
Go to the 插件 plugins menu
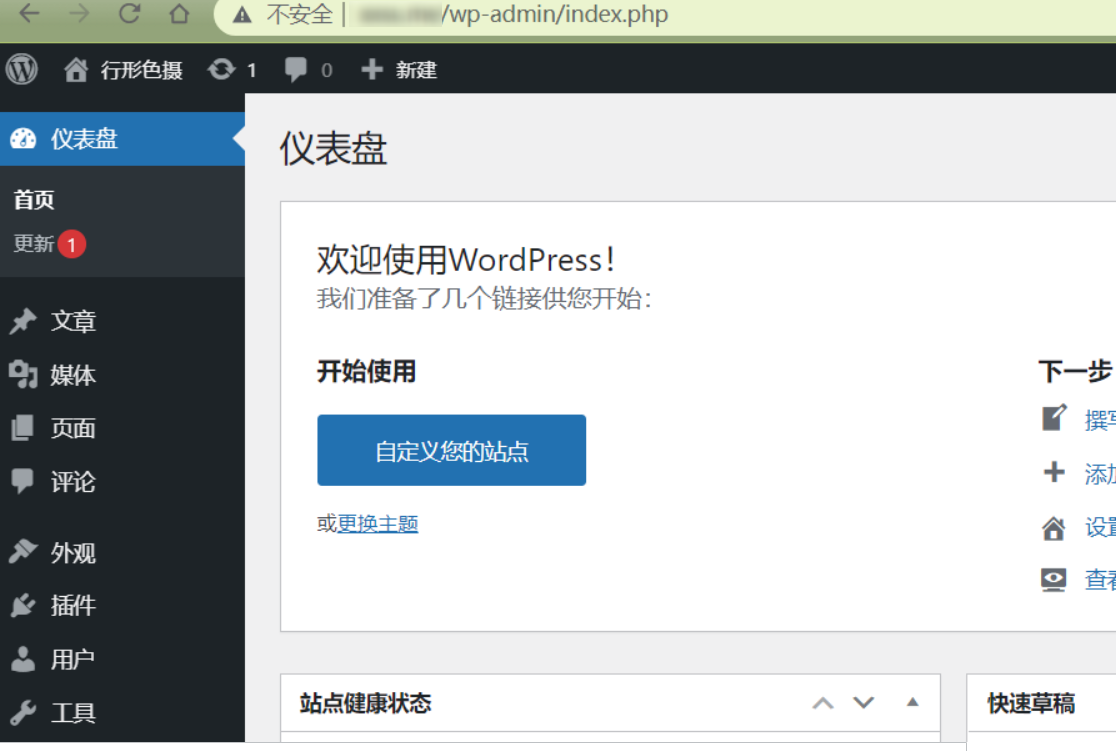coord(73,606)
